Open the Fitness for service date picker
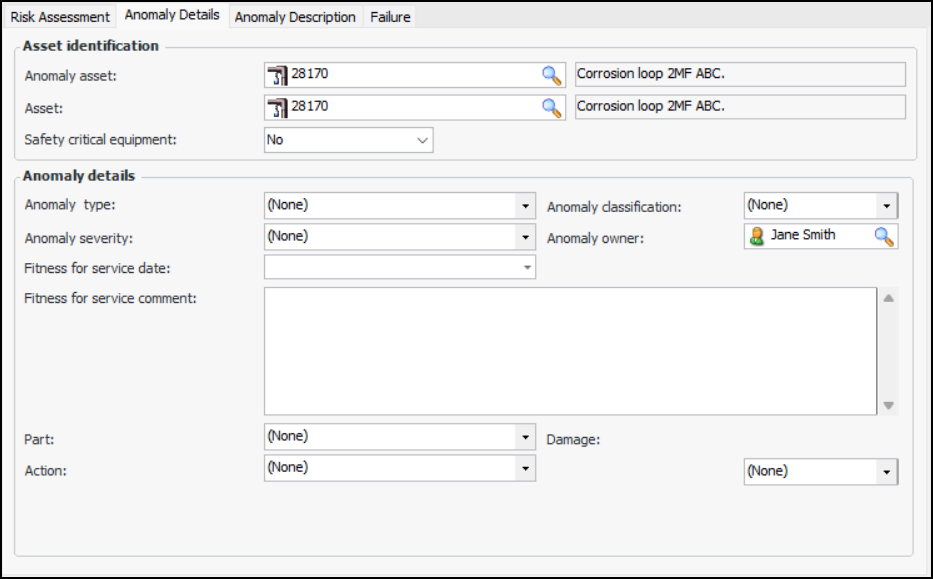This screenshot has width=933, height=579. click(525, 268)
